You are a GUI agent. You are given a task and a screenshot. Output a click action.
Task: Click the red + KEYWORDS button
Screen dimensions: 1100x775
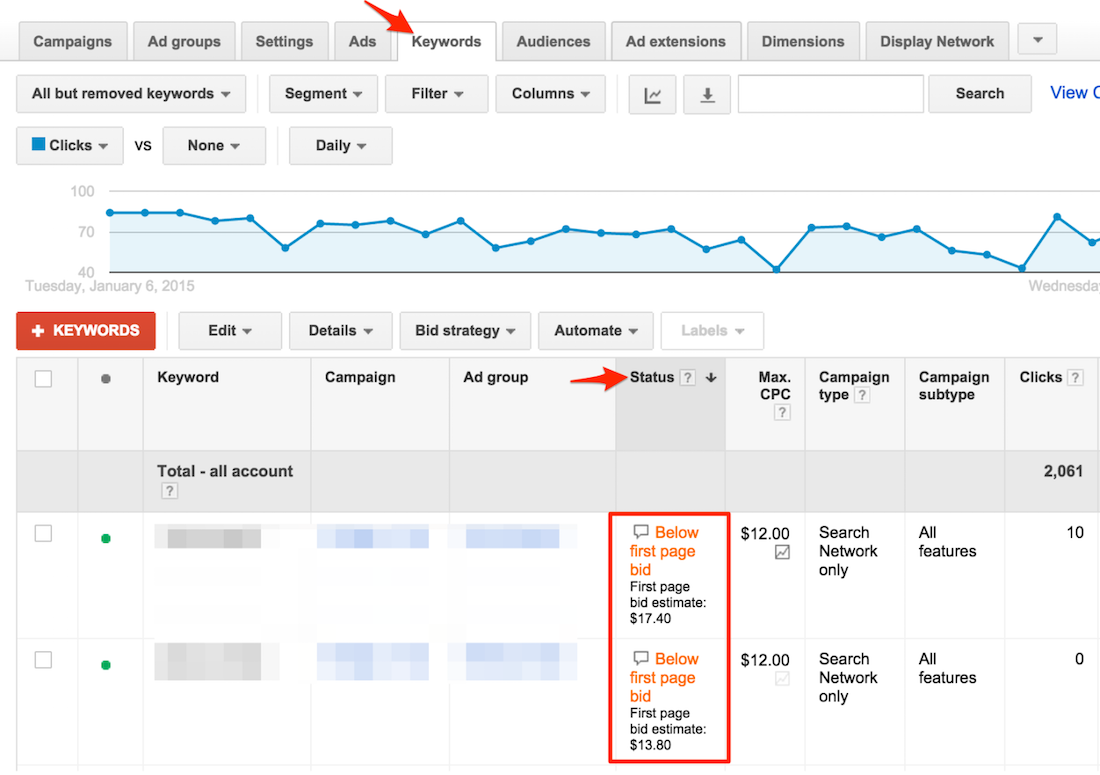coord(85,330)
